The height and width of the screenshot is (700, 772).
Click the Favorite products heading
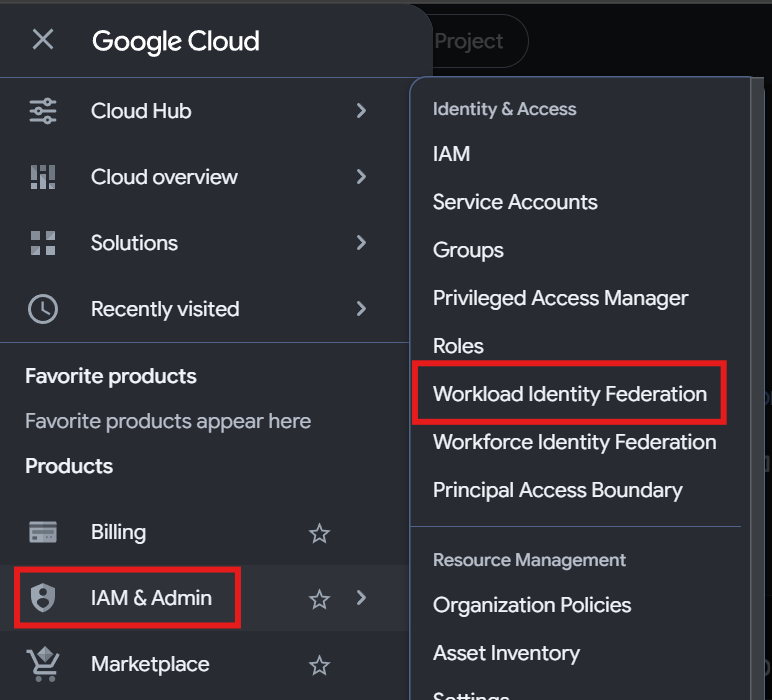111,376
